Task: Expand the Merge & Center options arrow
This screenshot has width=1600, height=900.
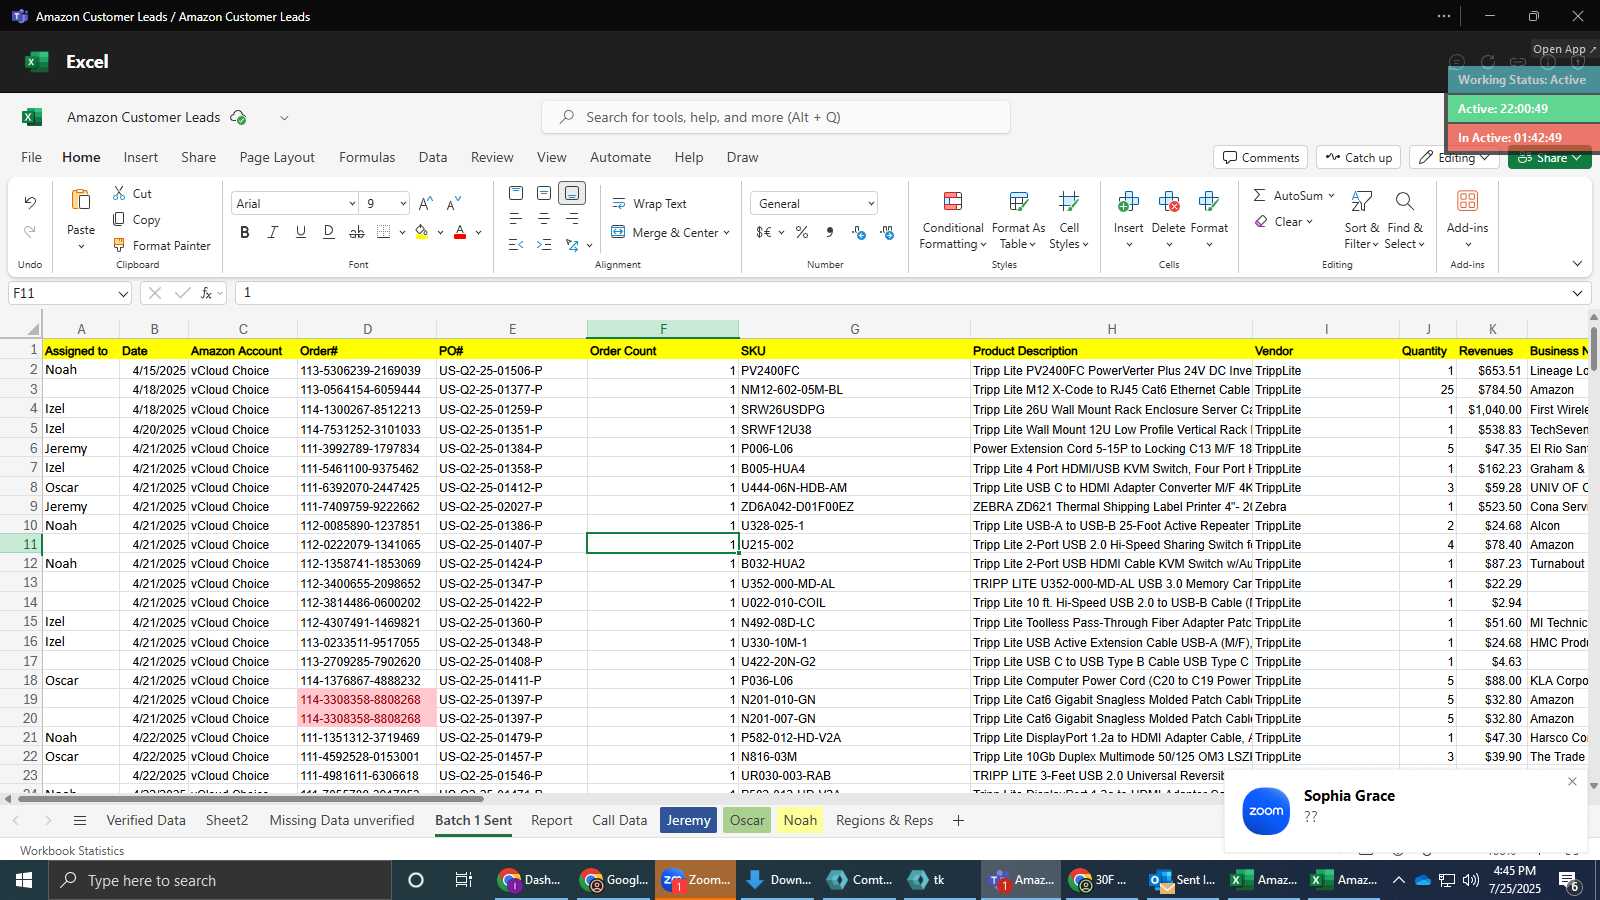Action: 726,233
